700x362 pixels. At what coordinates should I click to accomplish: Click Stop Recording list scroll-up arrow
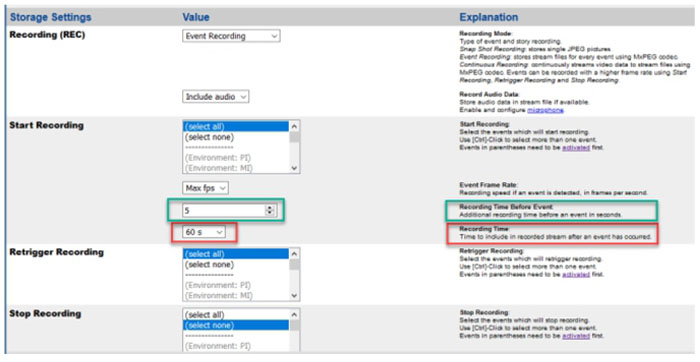coord(294,315)
